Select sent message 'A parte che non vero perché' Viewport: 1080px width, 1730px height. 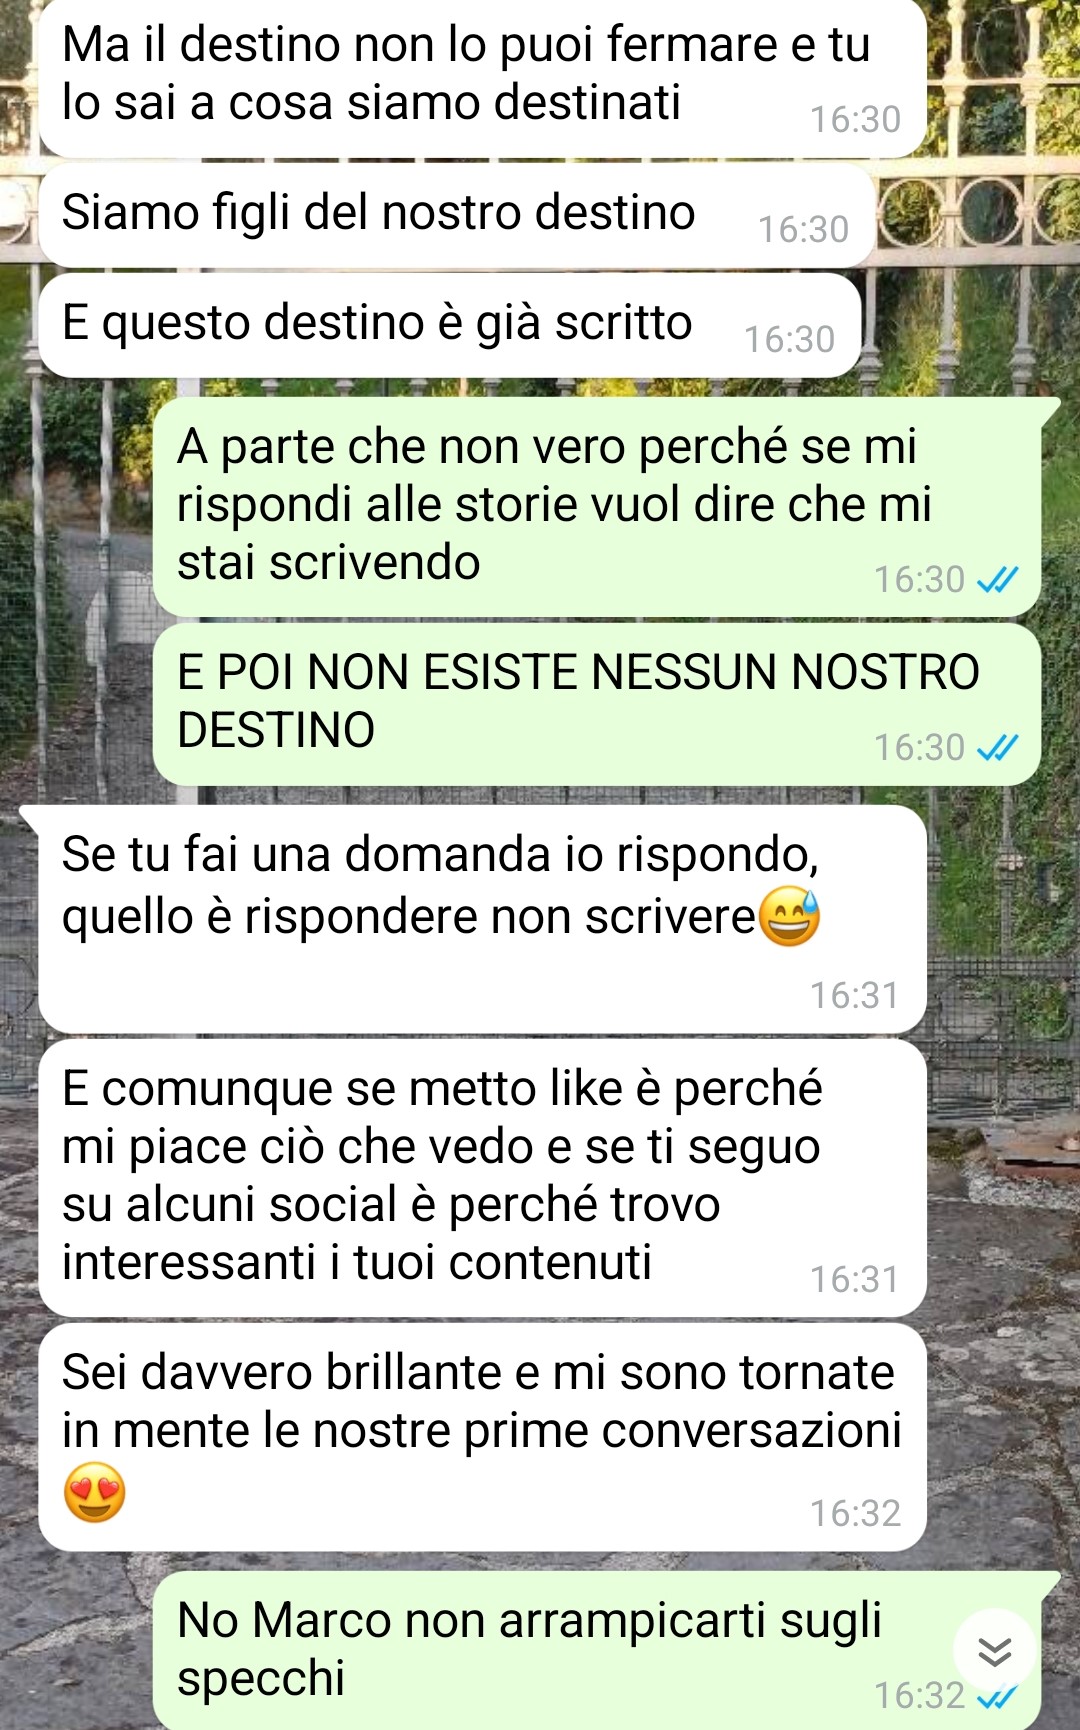[597, 506]
